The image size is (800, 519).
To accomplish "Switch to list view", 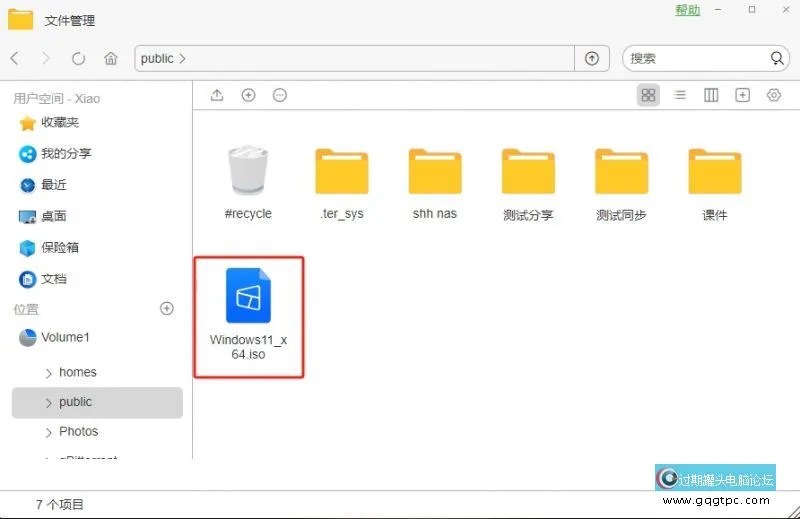I will point(680,95).
